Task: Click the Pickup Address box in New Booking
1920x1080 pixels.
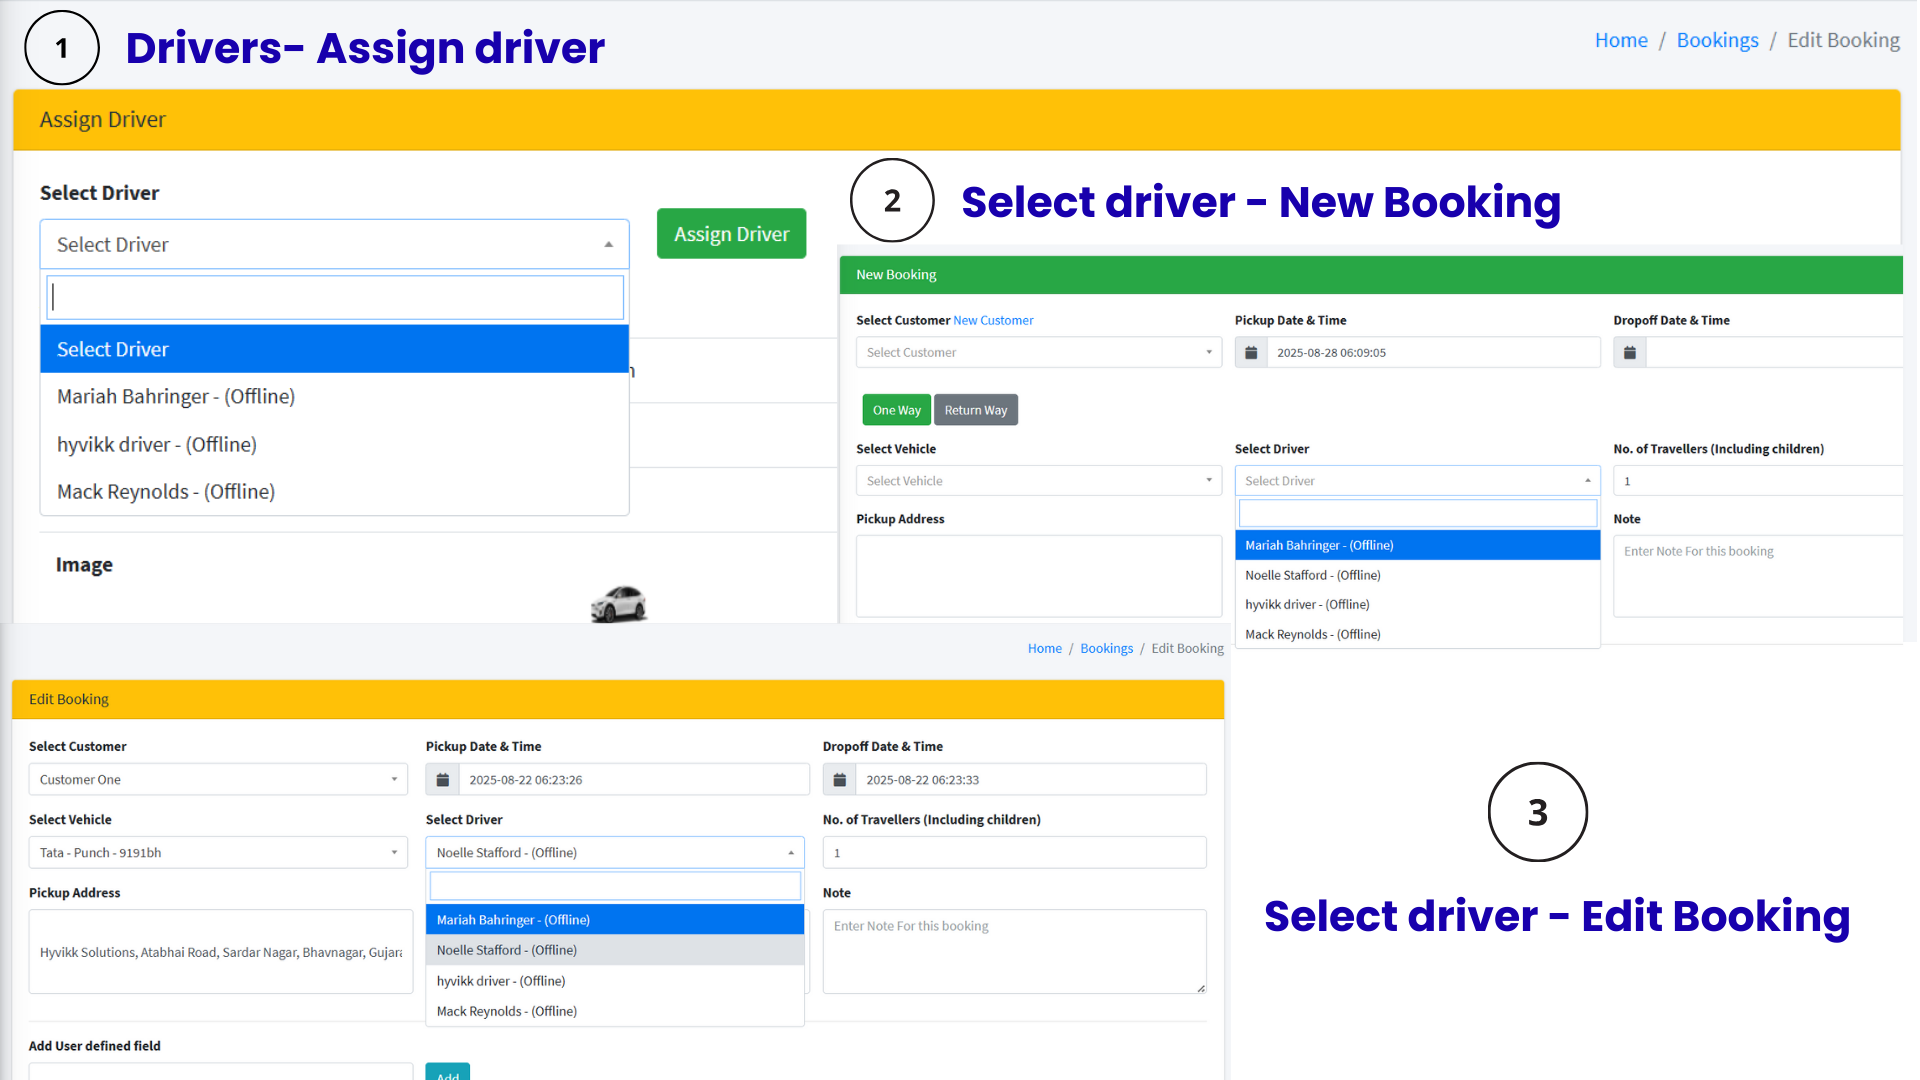Action: click(x=1038, y=576)
